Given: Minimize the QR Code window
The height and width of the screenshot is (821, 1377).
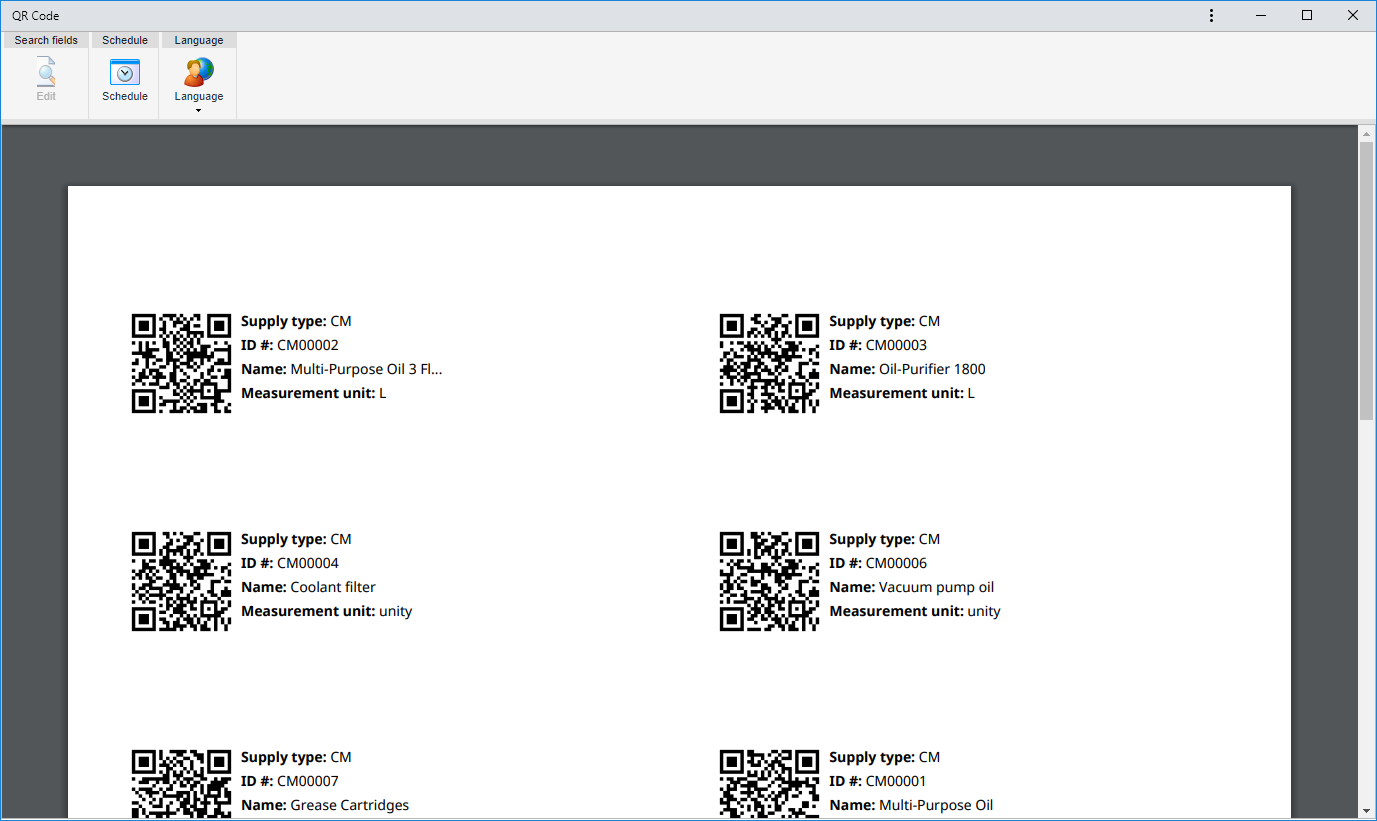Looking at the screenshot, I should pos(1261,15).
